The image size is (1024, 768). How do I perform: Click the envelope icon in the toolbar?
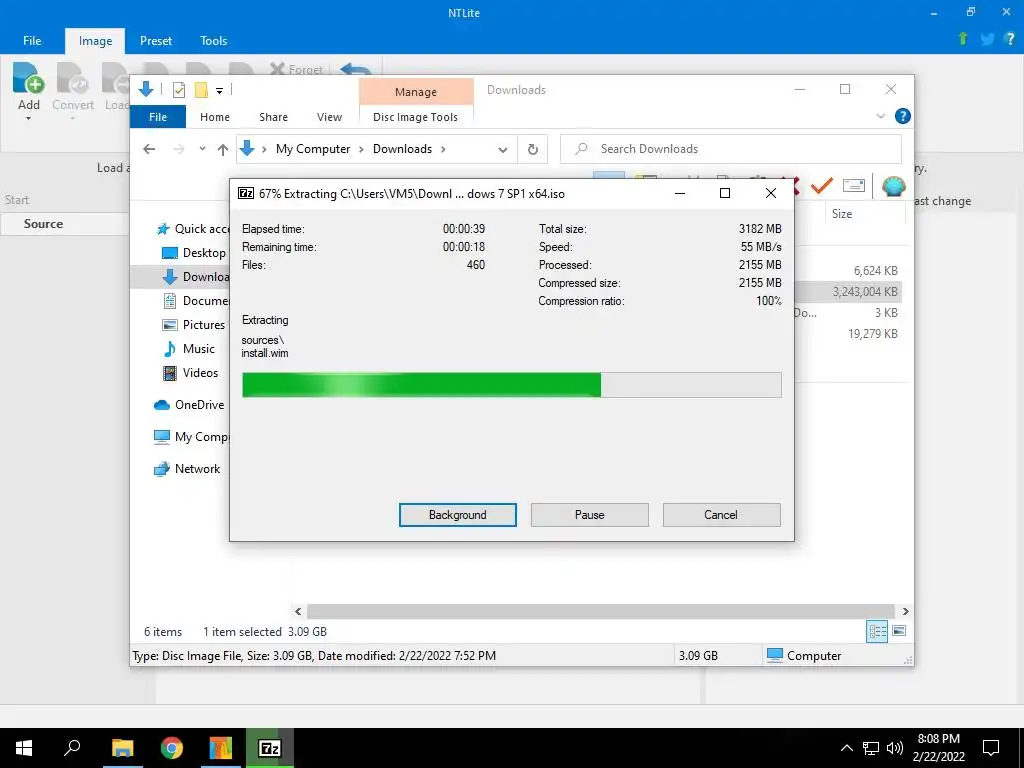pyautogui.click(x=854, y=185)
